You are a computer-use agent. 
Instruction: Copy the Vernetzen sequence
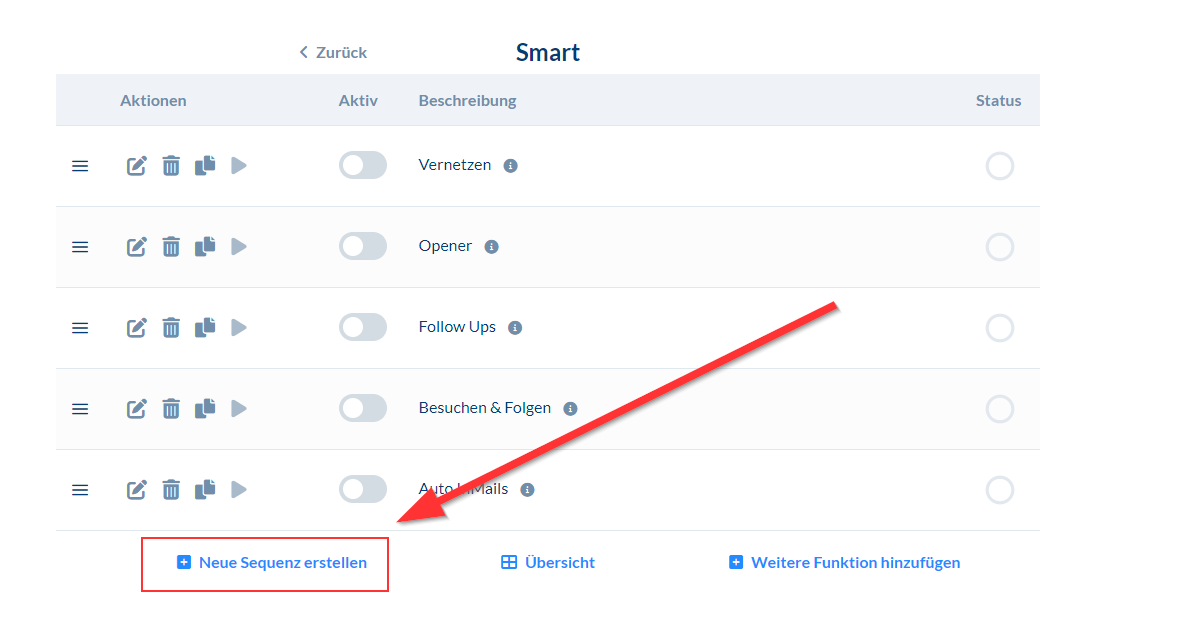pos(205,166)
